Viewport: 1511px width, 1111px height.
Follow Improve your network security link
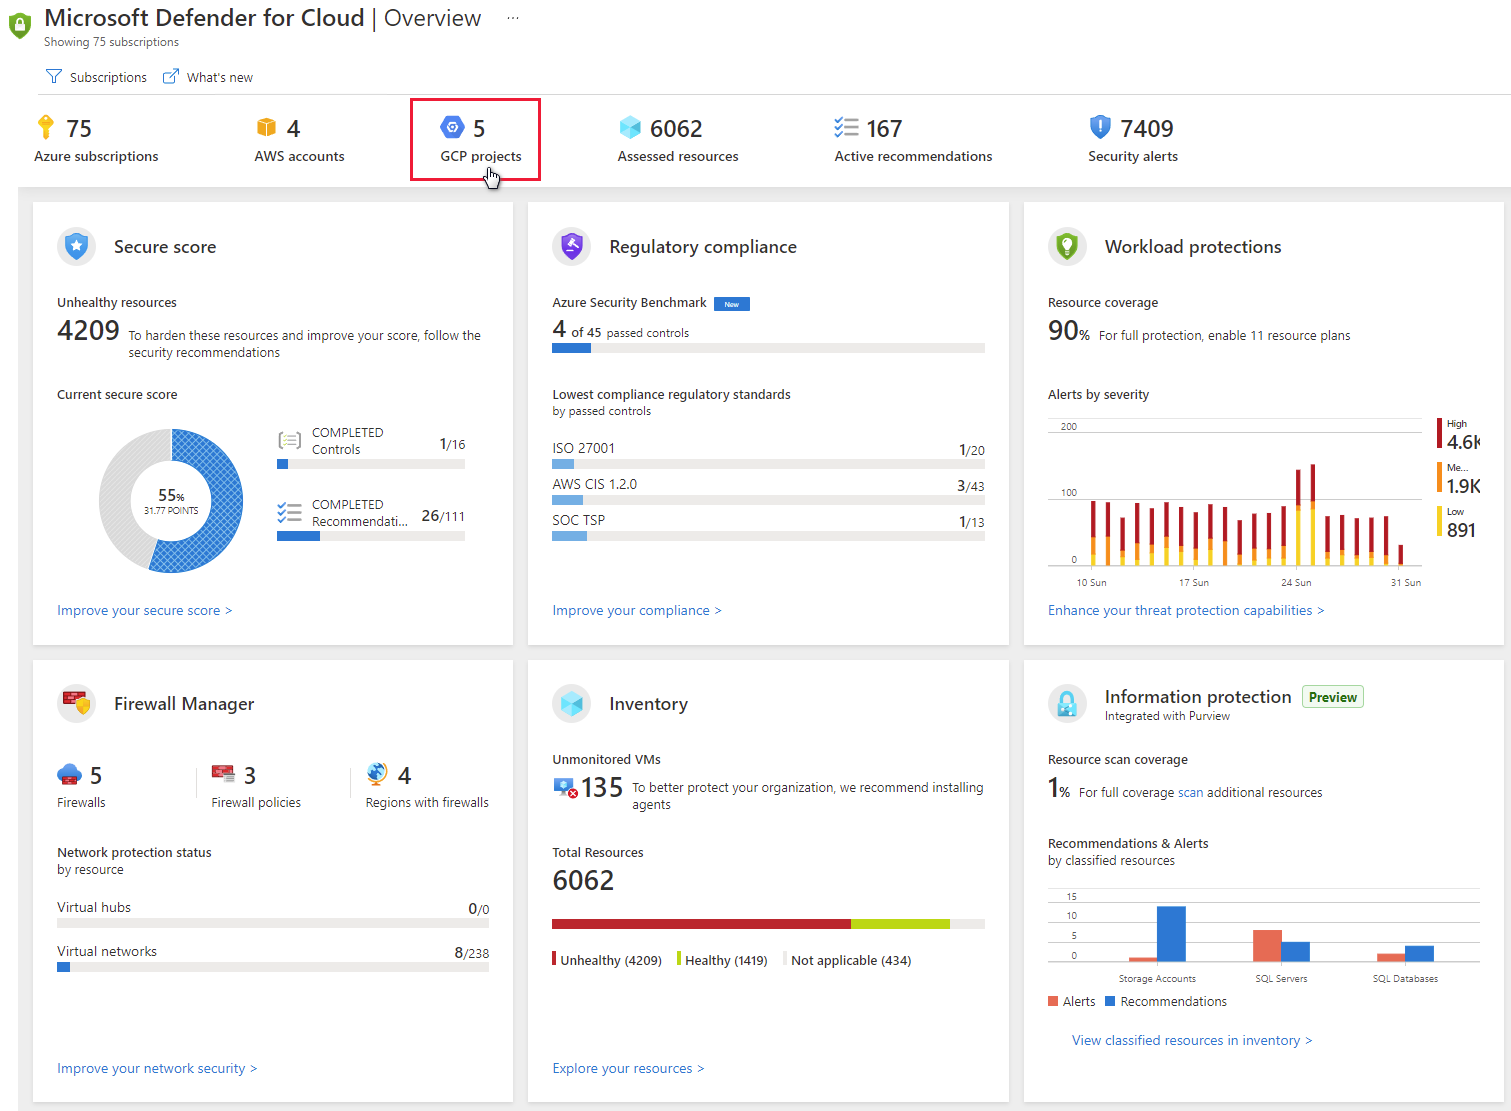point(157,1068)
